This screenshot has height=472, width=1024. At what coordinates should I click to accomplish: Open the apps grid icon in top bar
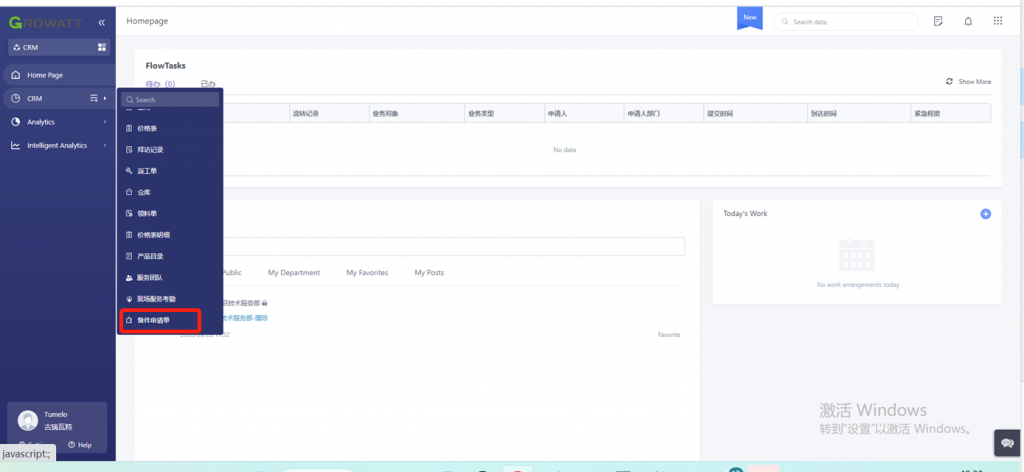pyautogui.click(x=998, y=21)
